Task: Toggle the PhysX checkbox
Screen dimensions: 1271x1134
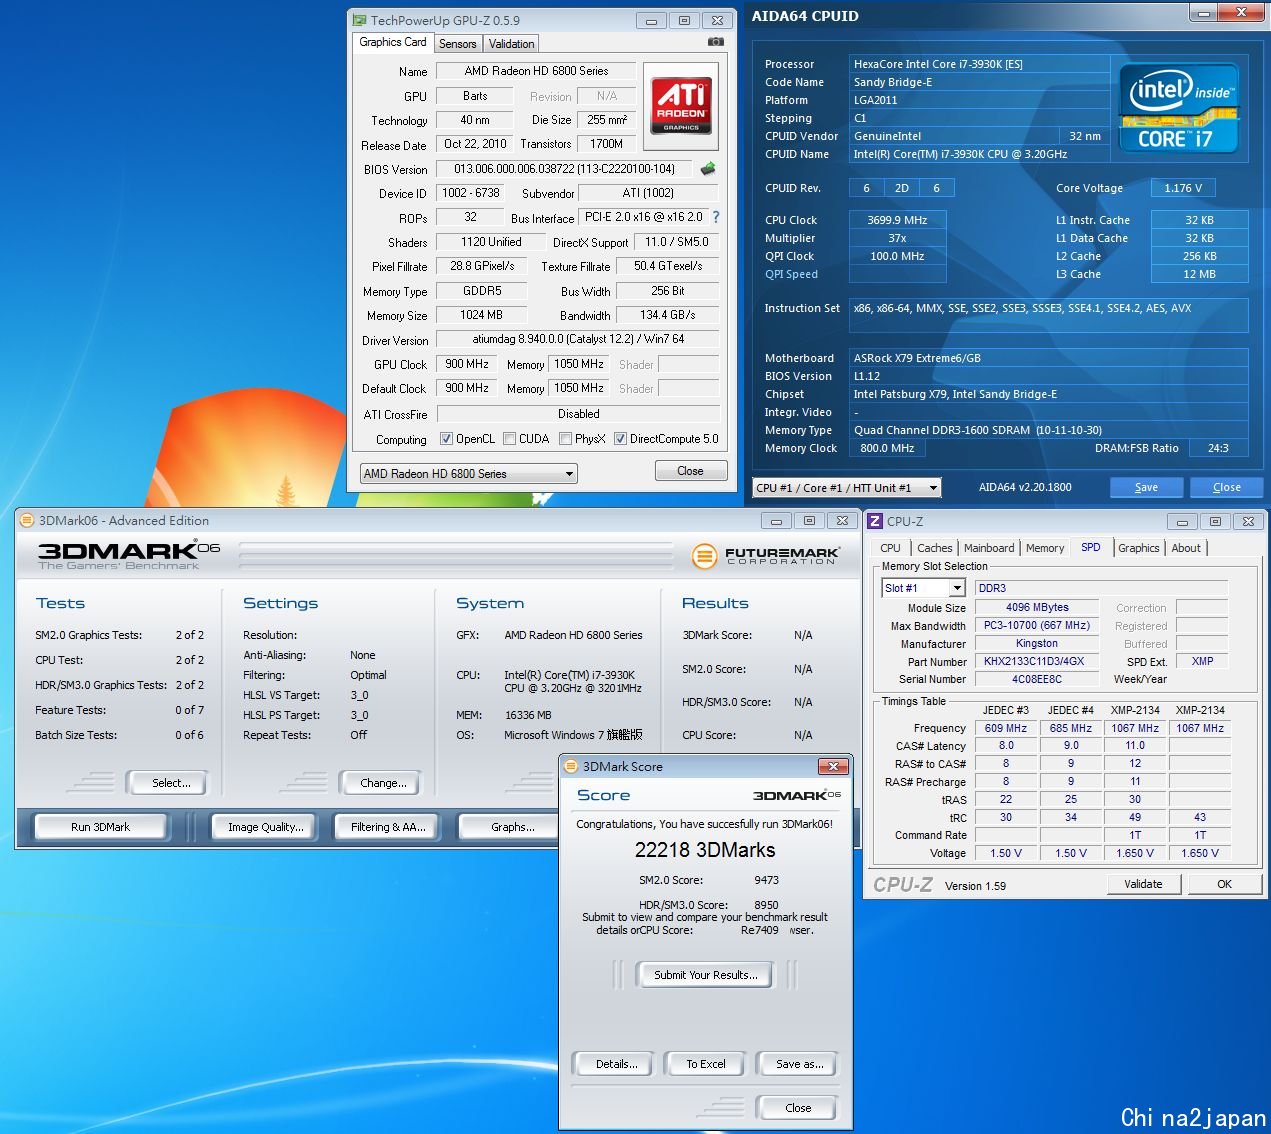Action: (x=565, y=439)
